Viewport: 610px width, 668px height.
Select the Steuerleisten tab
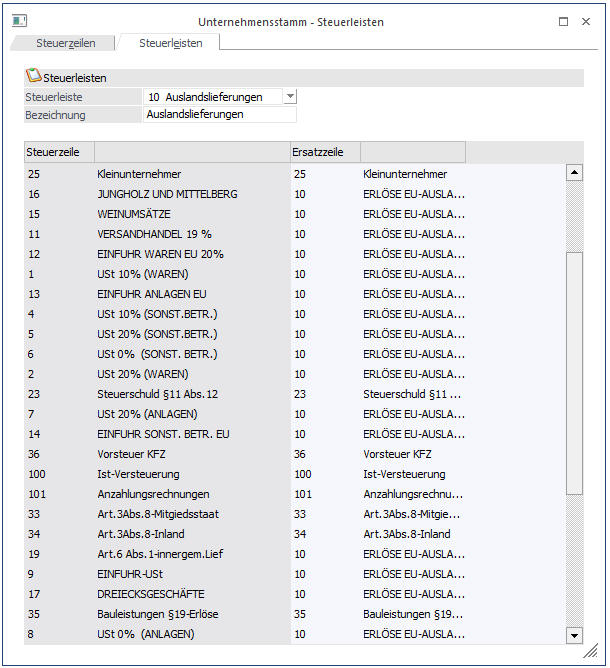click(x=171, y=44)
